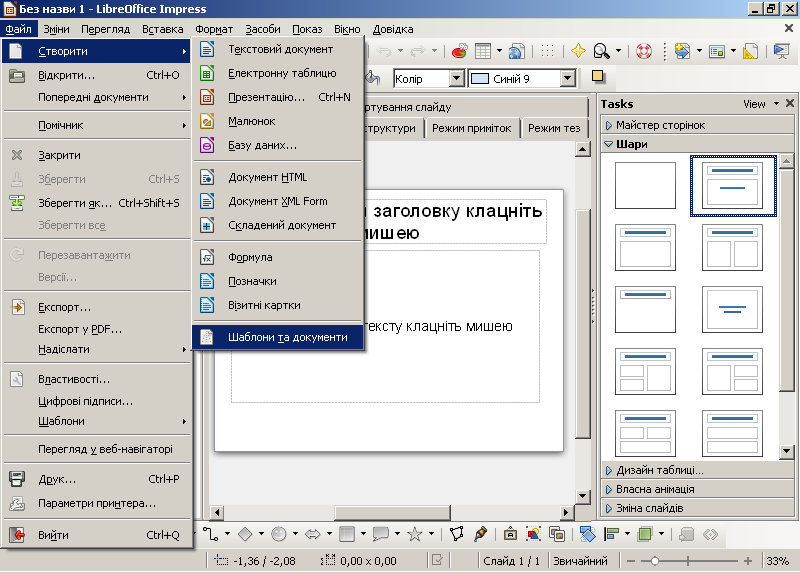Switch to Режим приміток tab

click(471, 129)
